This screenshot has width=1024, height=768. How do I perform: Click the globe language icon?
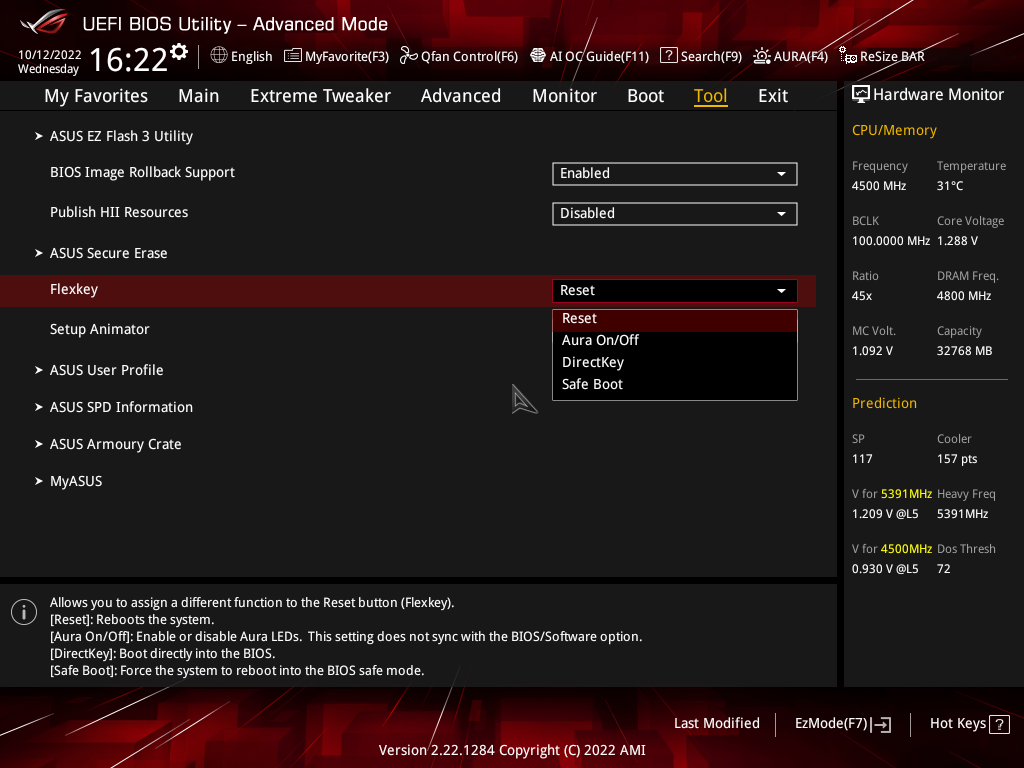tap(219, 56)
